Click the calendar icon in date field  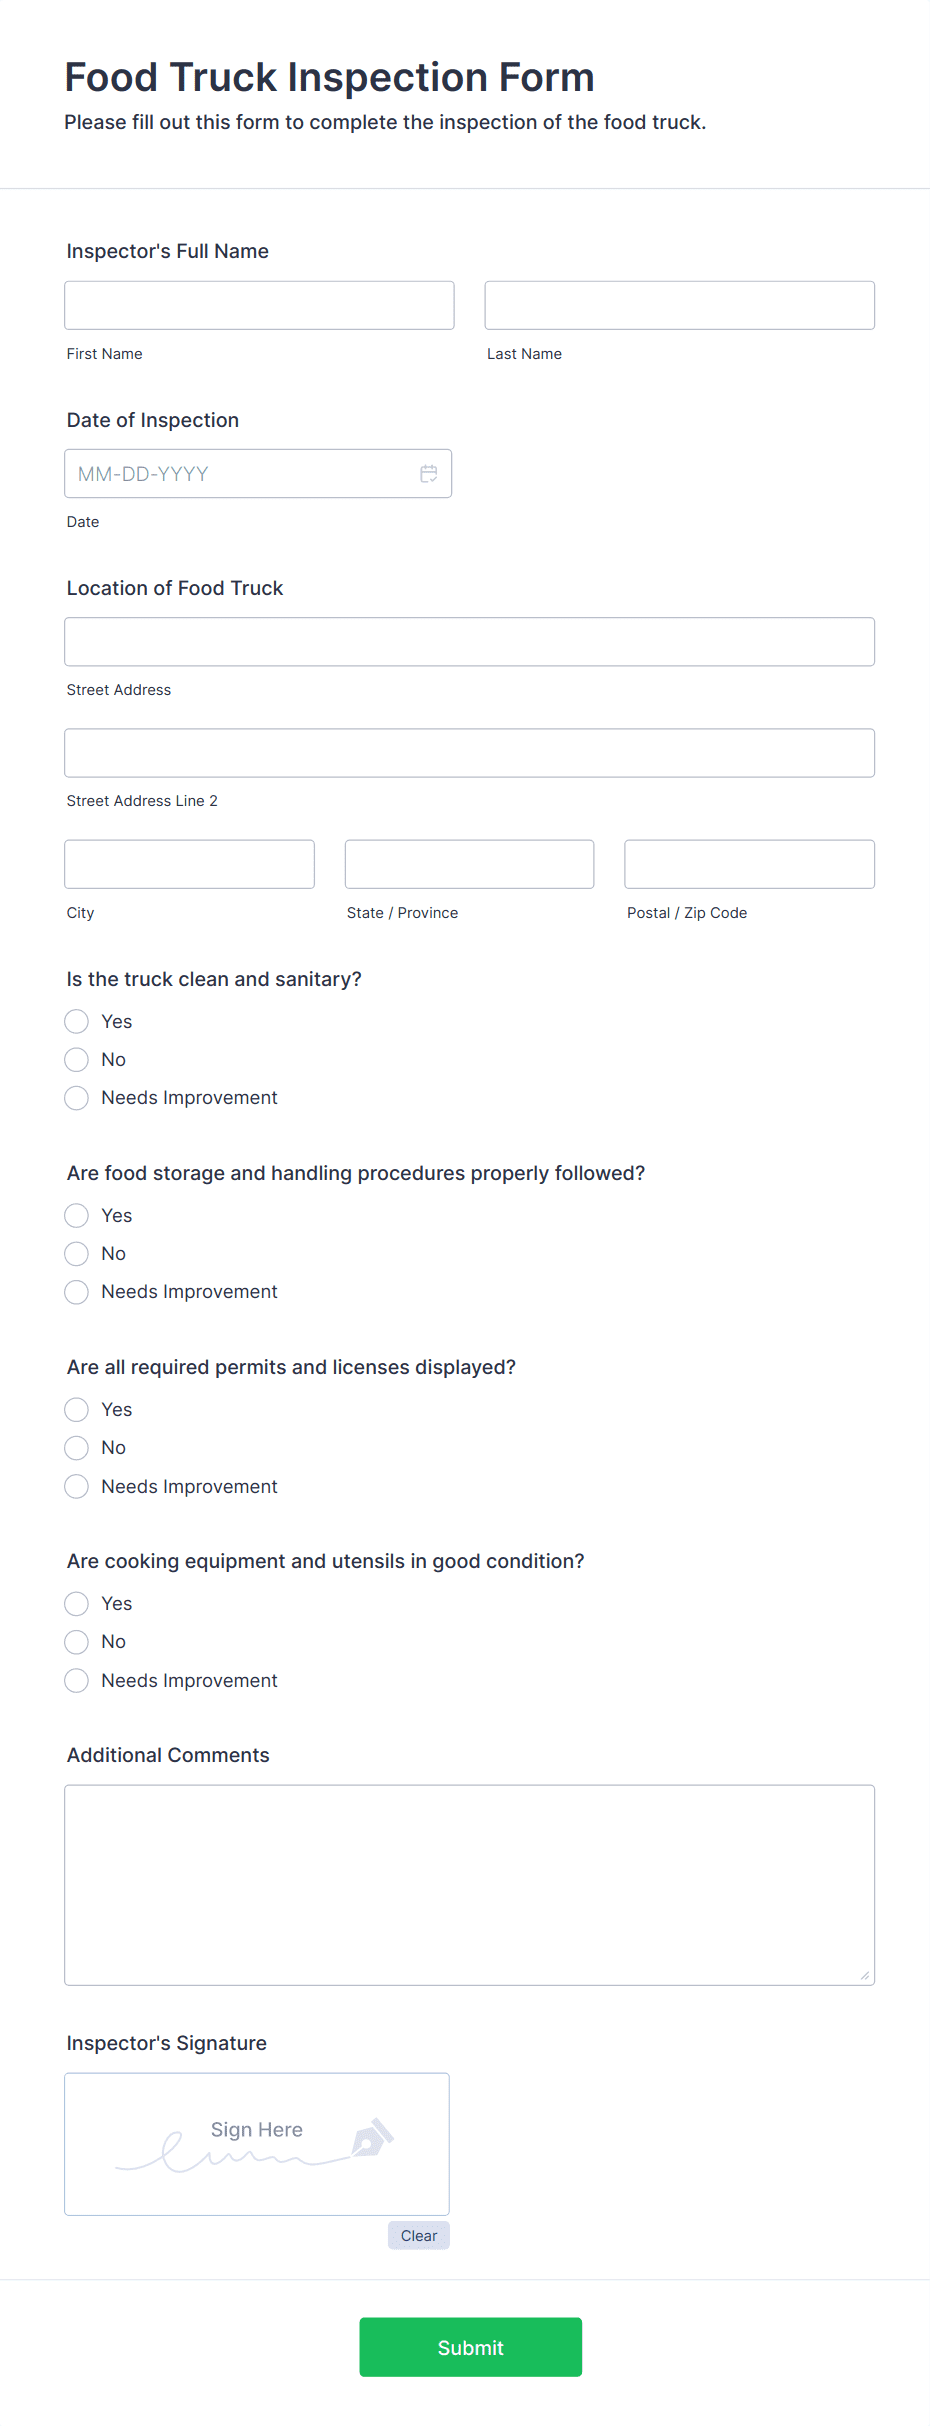coord(428,474)
